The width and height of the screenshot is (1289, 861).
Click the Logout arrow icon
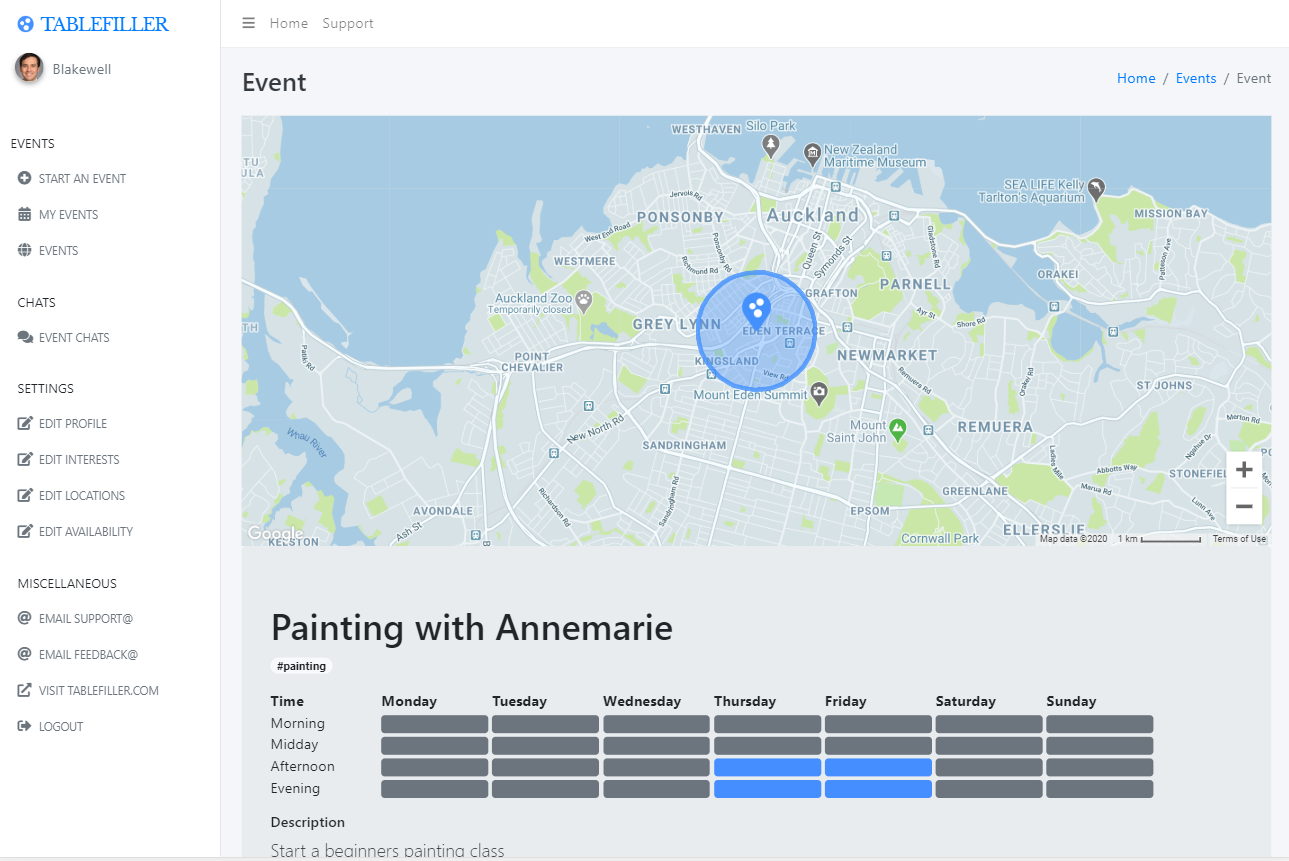(x=25, y=726)
